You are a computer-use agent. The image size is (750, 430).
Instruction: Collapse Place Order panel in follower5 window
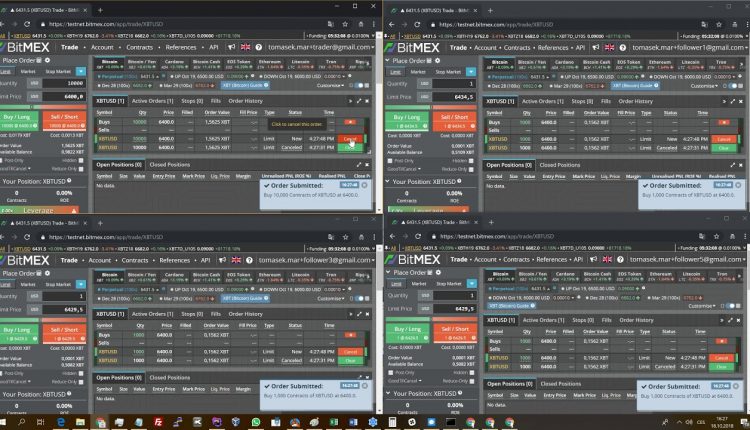click(x=388, y=272)
